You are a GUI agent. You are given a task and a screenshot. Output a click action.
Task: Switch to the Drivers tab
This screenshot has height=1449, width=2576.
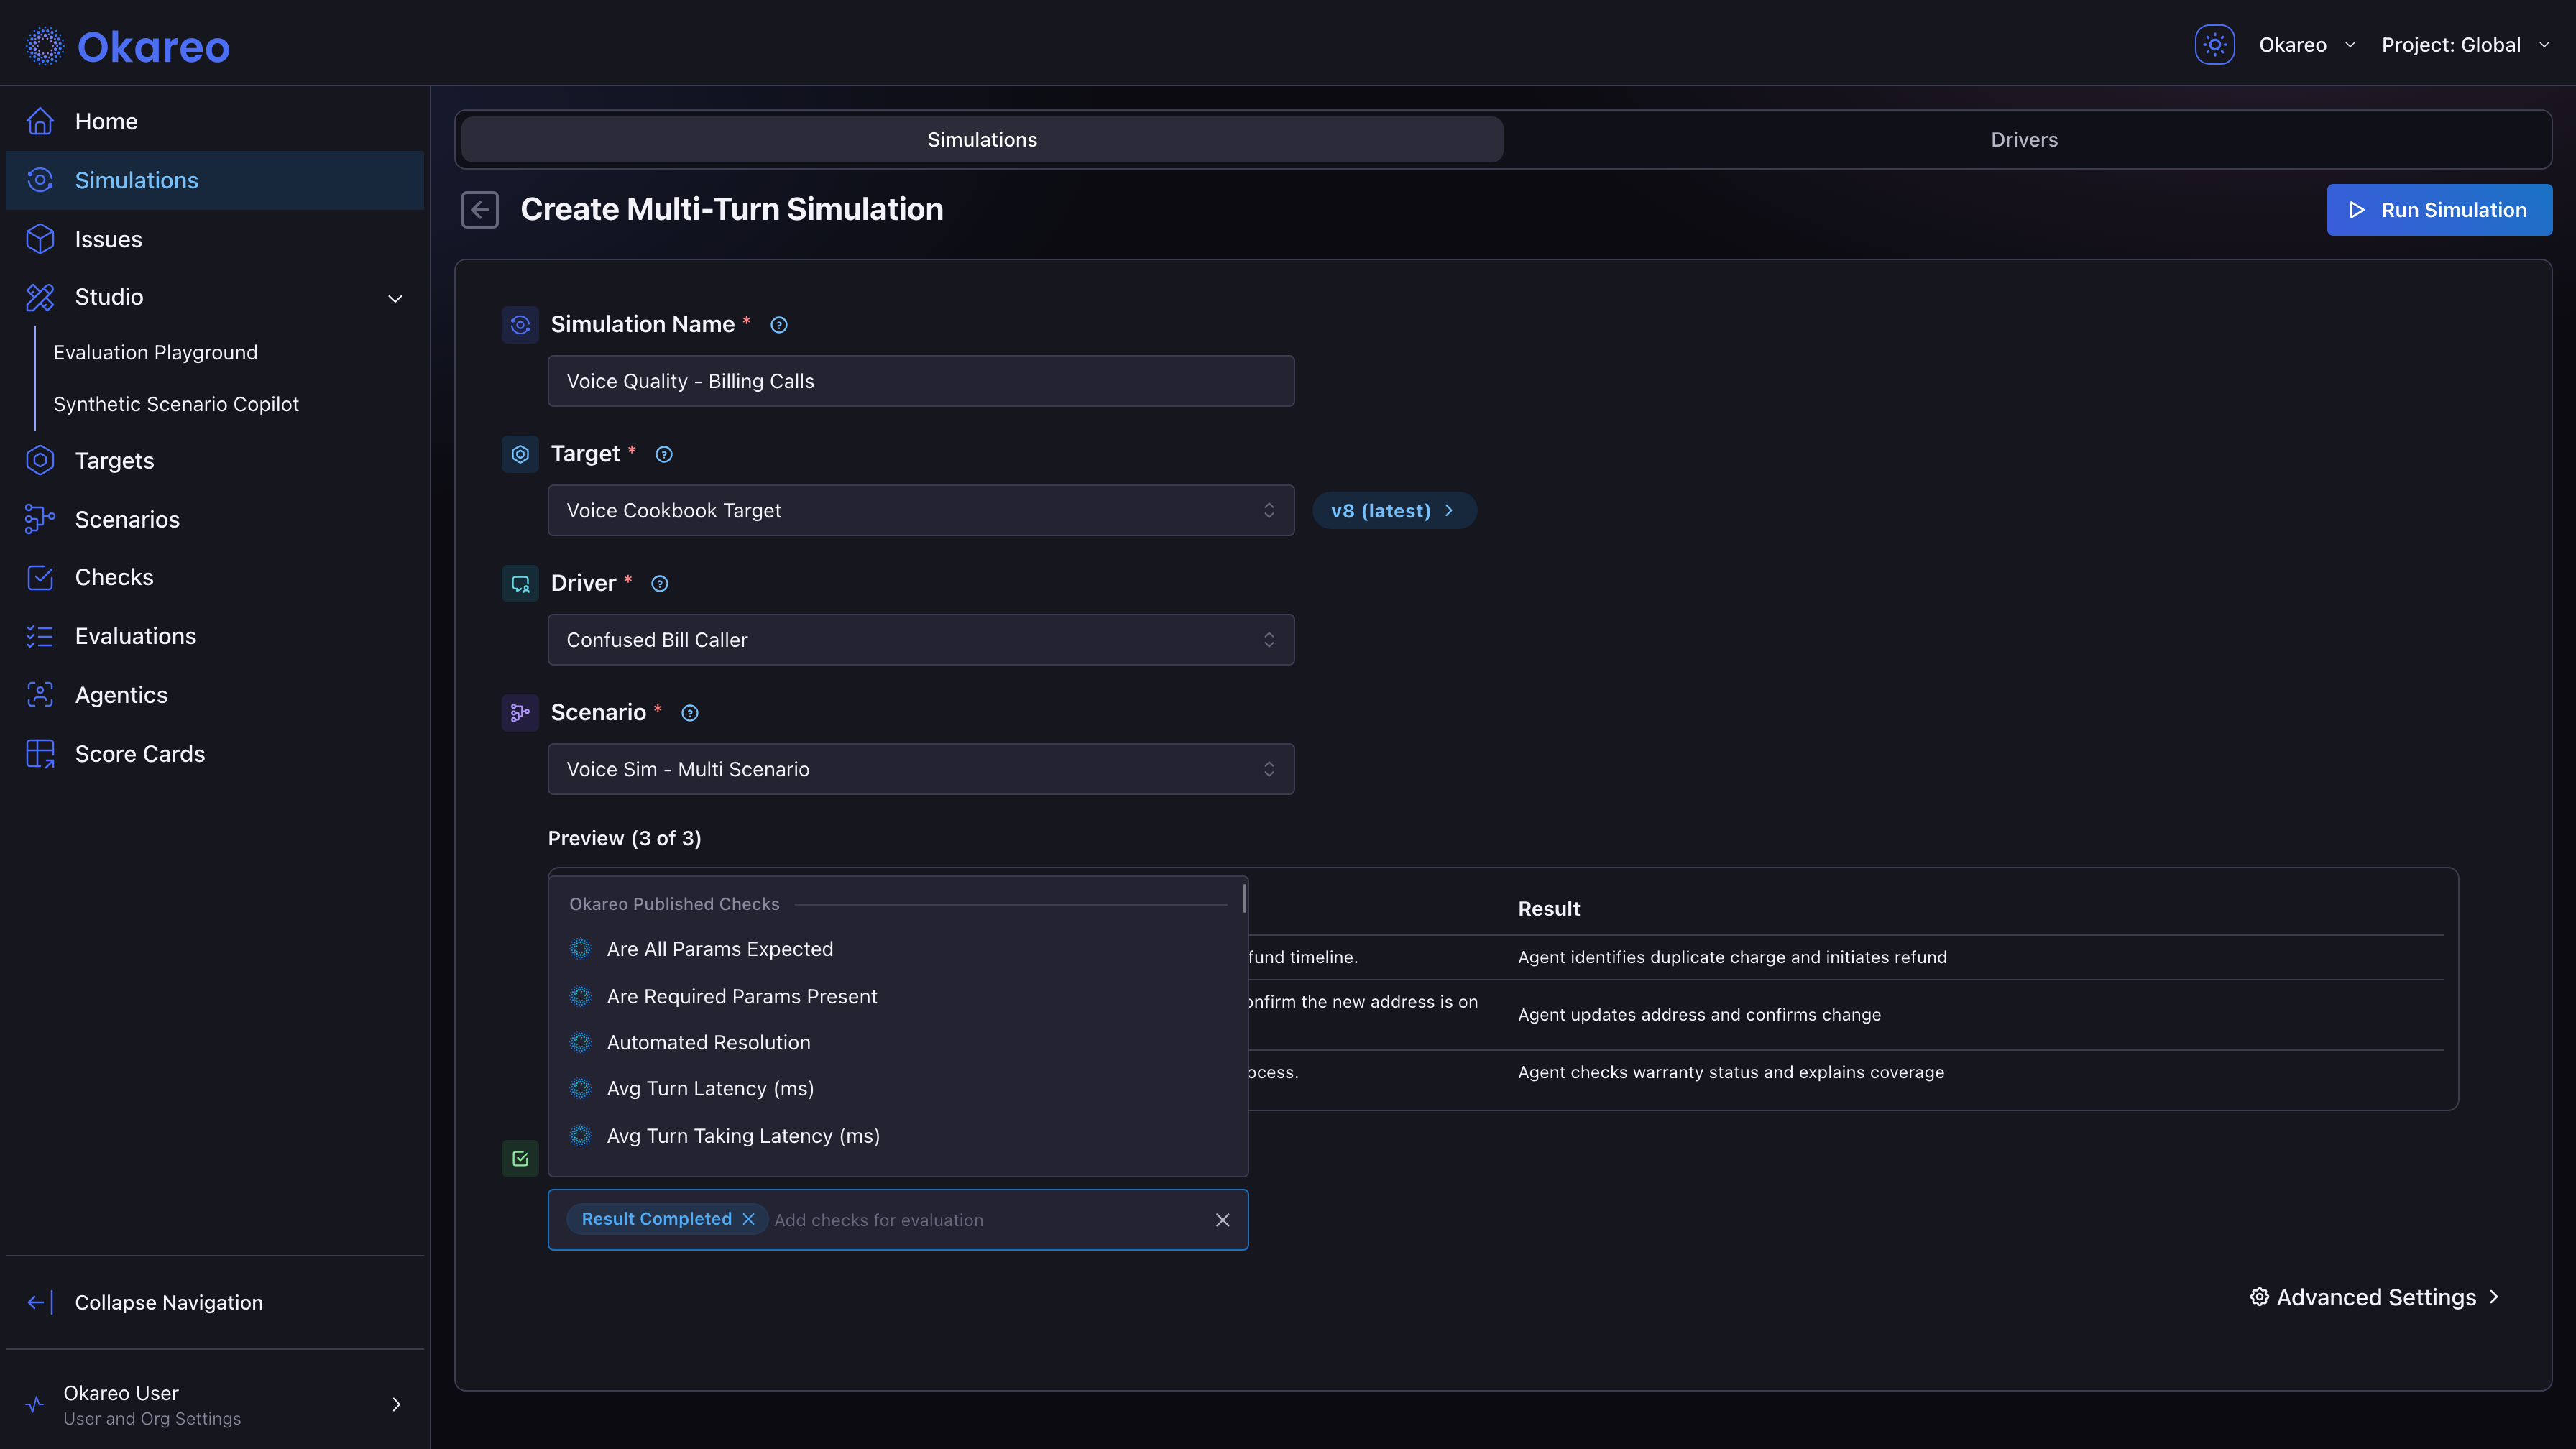[x=2024, y=139]
